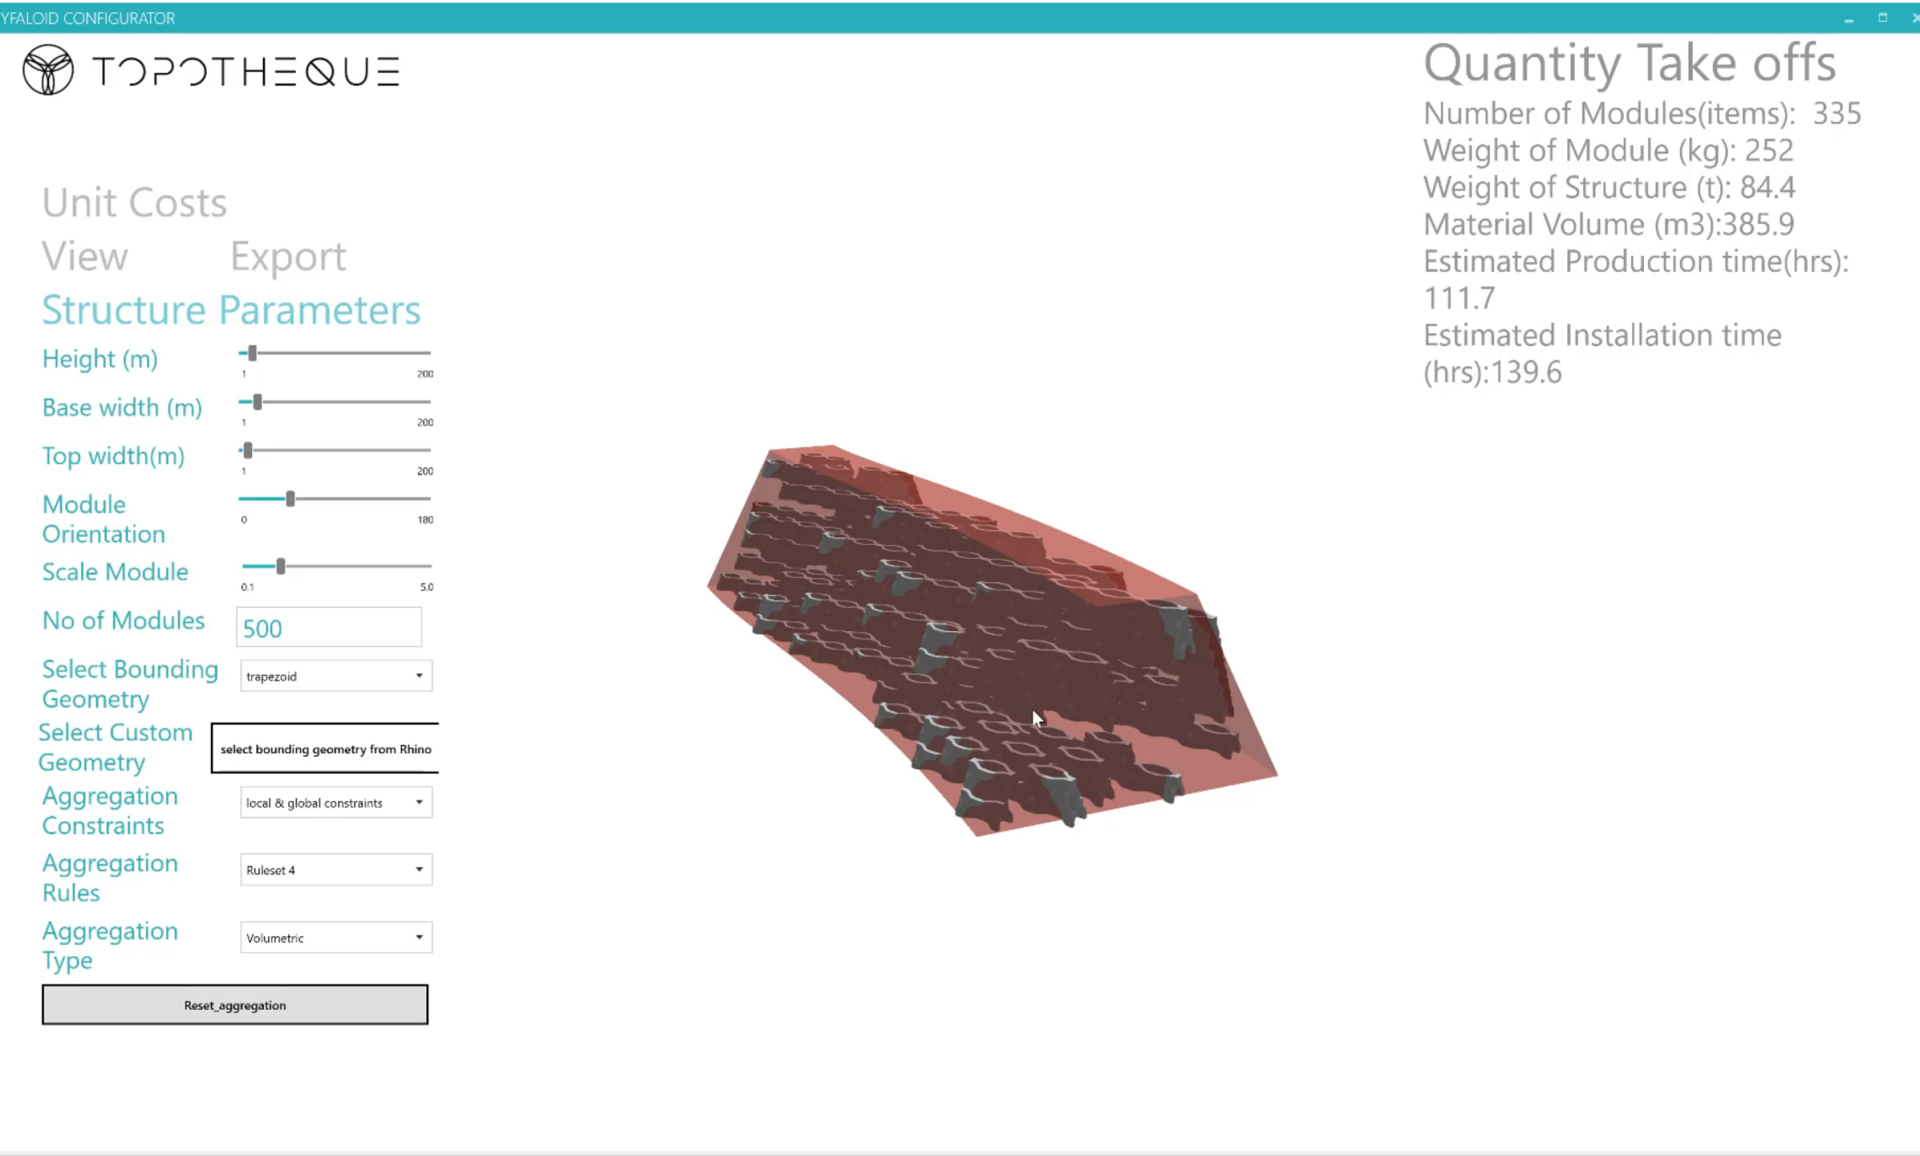Minimize the configurator window

[1849, 18]
